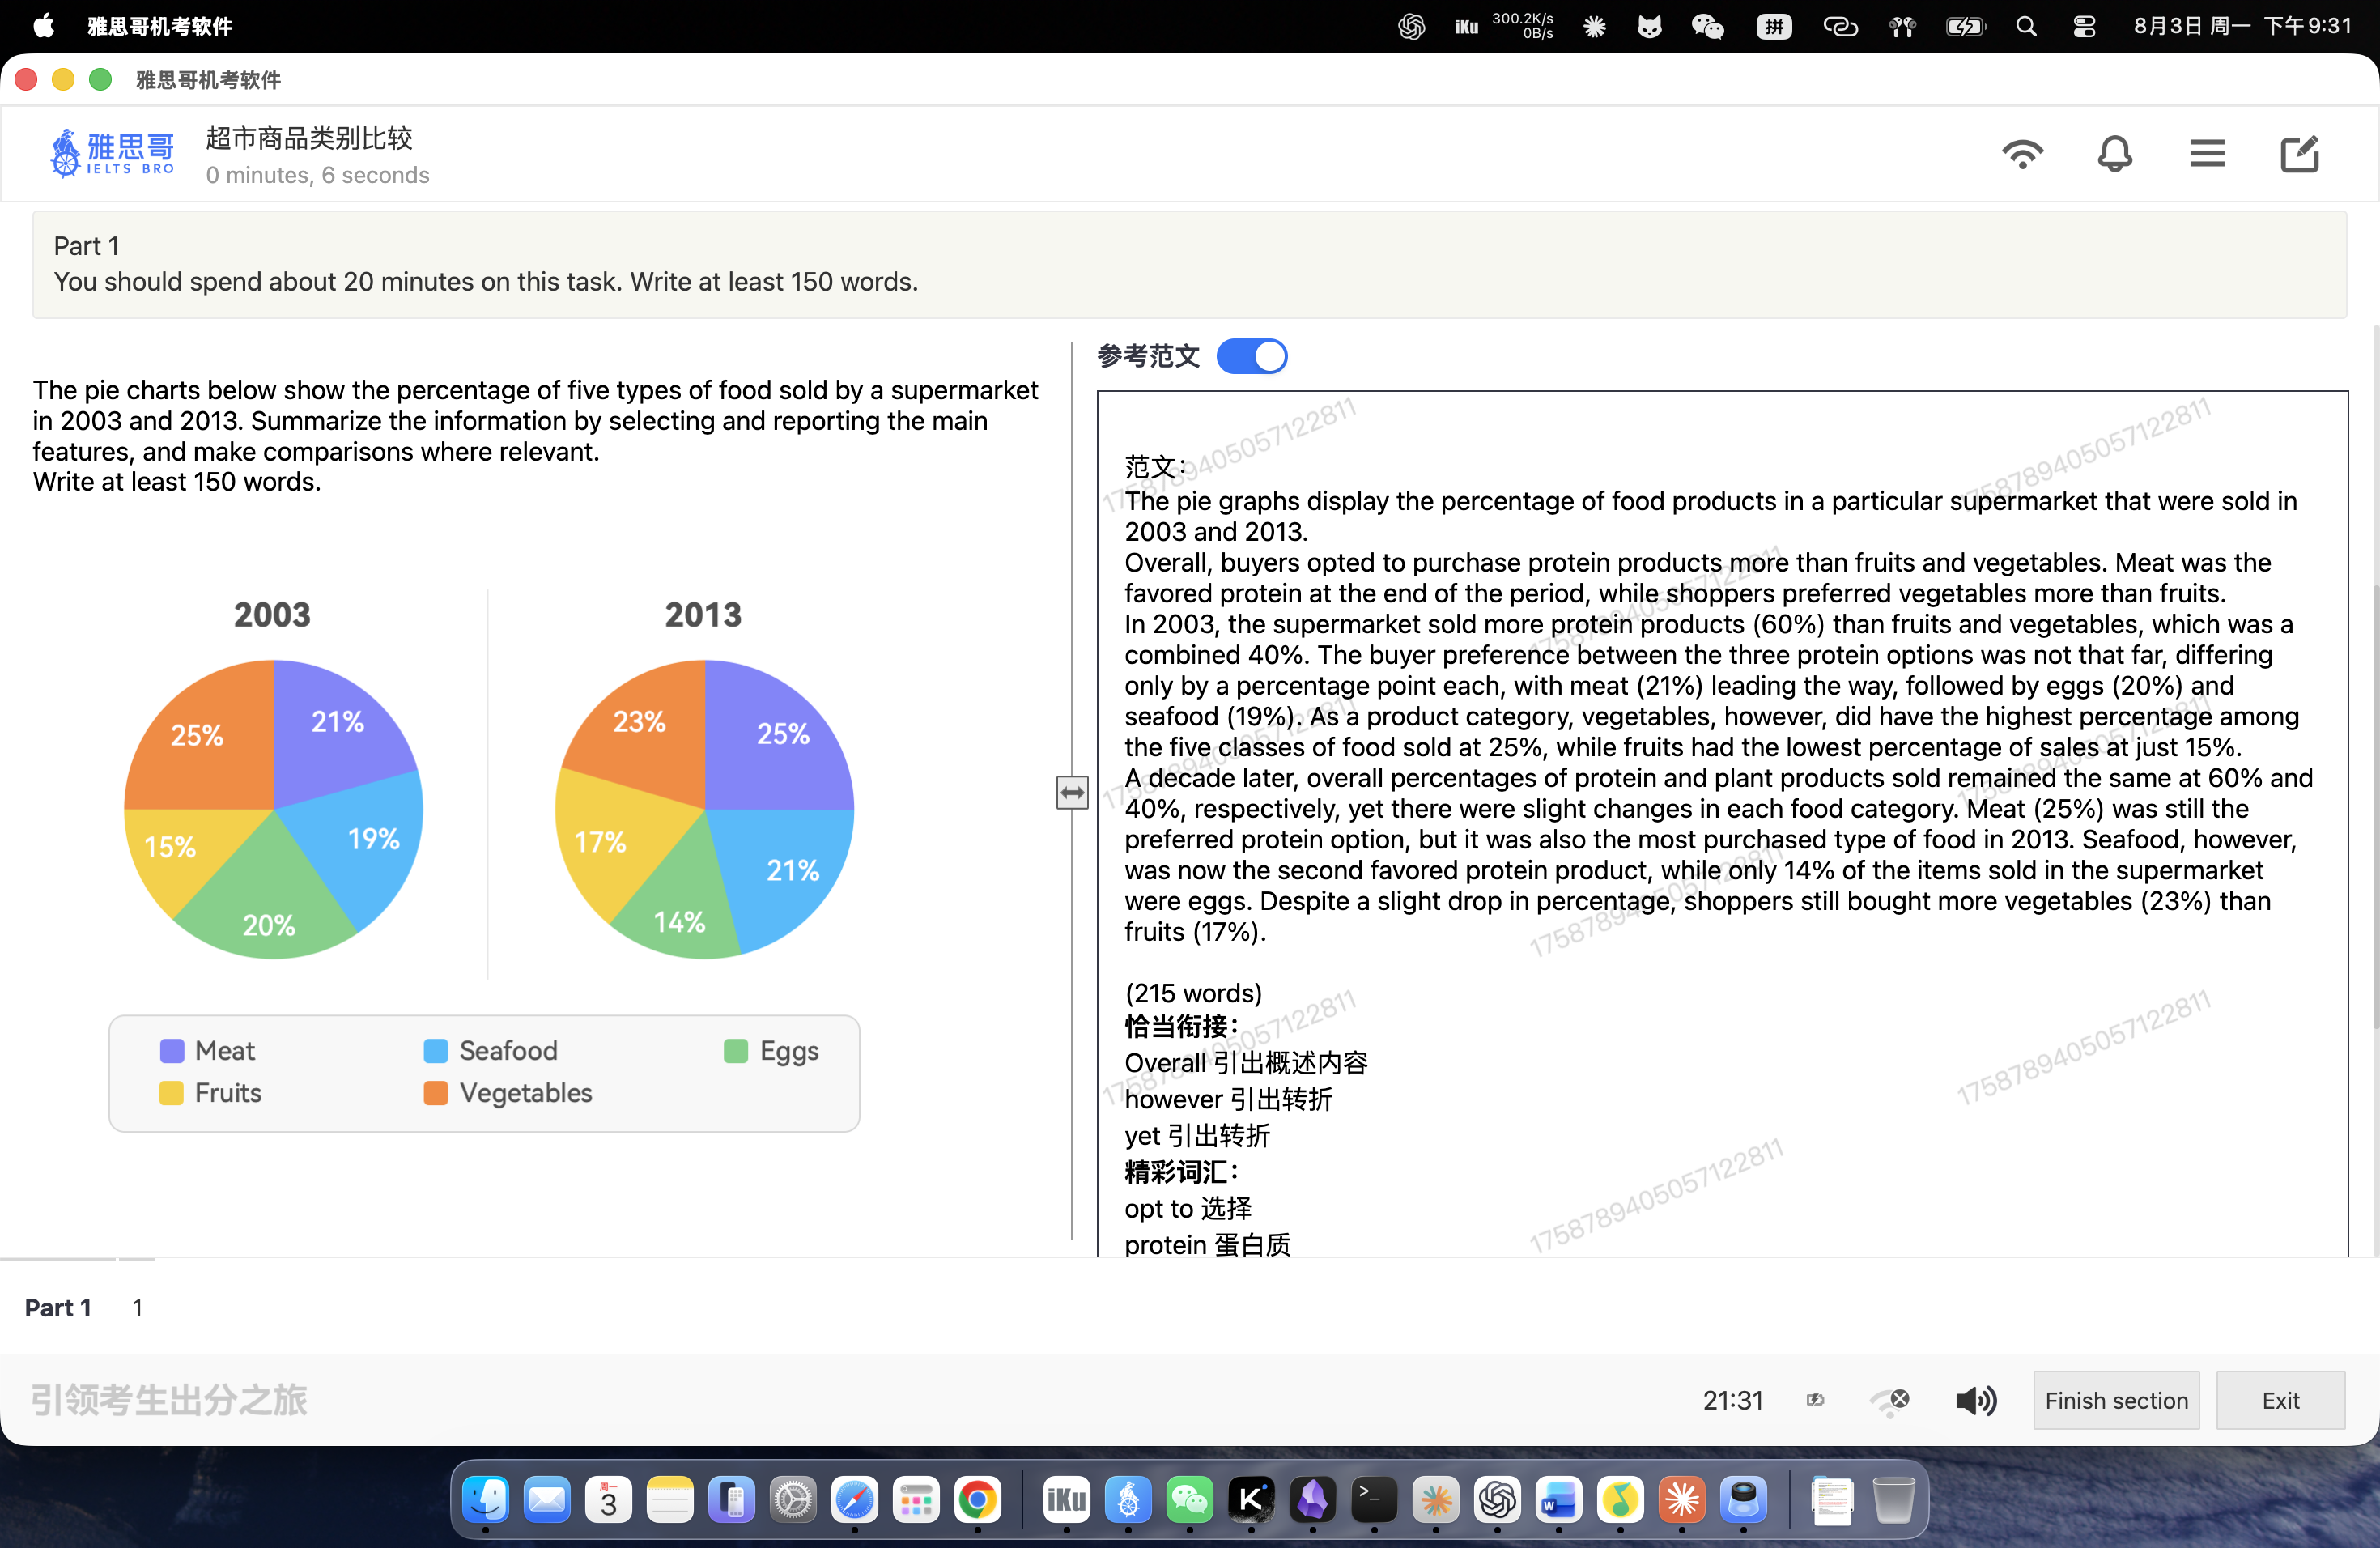Click the Exit button
The width and height of the screenshot is (2380, 1548).
(2280, 1400)
